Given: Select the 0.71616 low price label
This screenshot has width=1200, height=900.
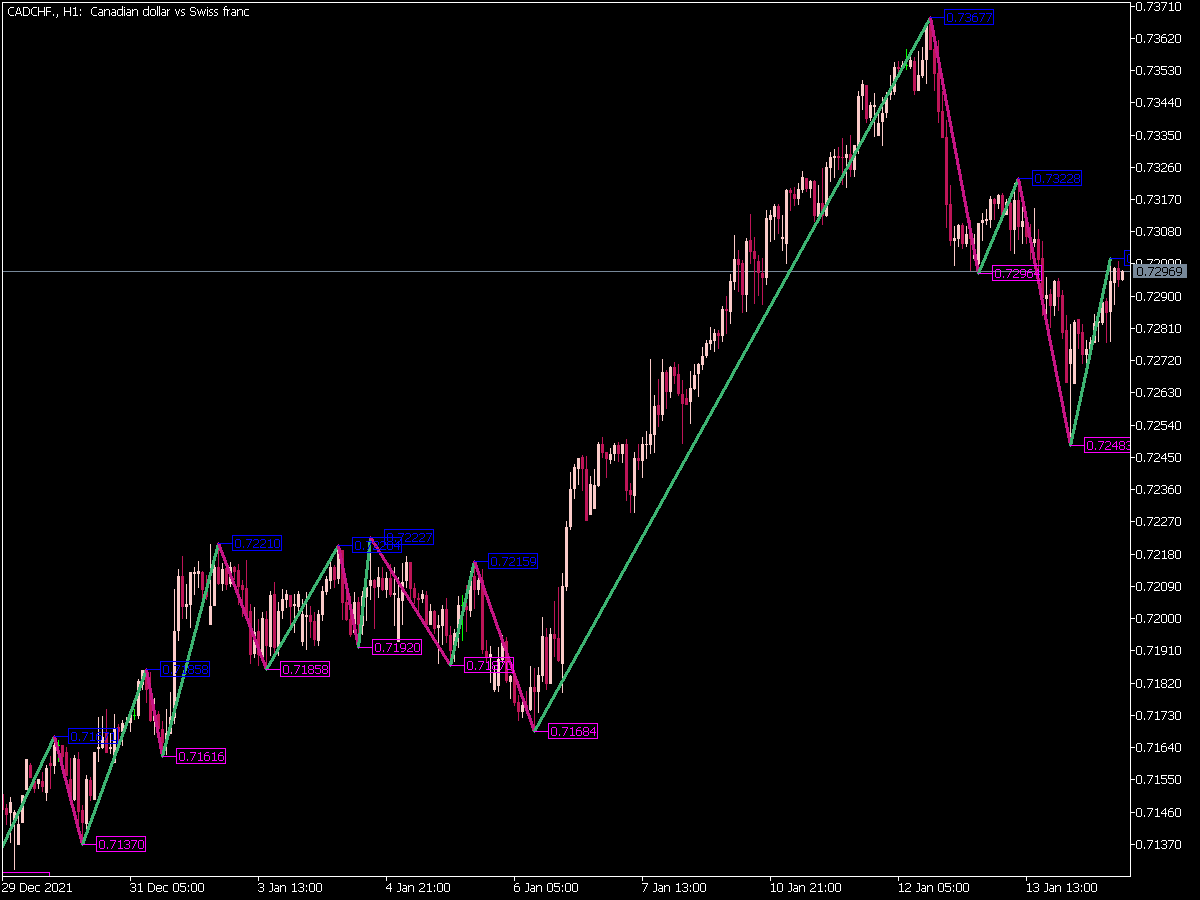Looking at the screenshot, I should [199, 754].
